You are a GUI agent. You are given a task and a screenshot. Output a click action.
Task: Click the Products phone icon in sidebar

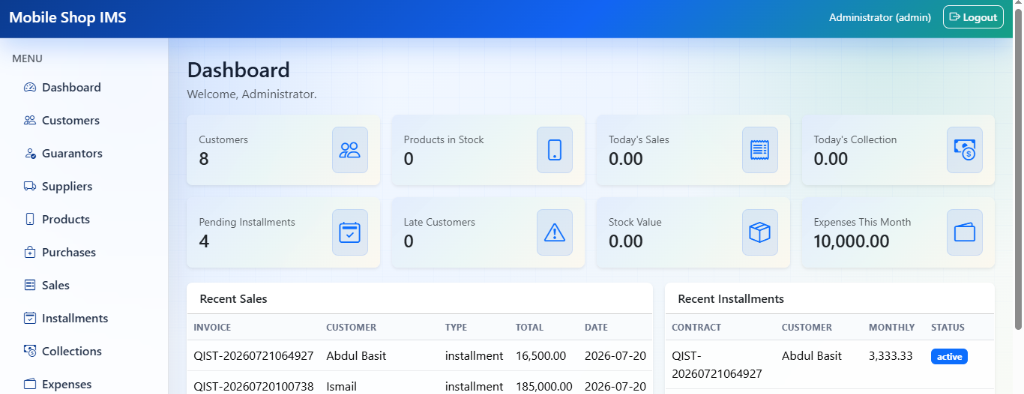click(29, 220)
